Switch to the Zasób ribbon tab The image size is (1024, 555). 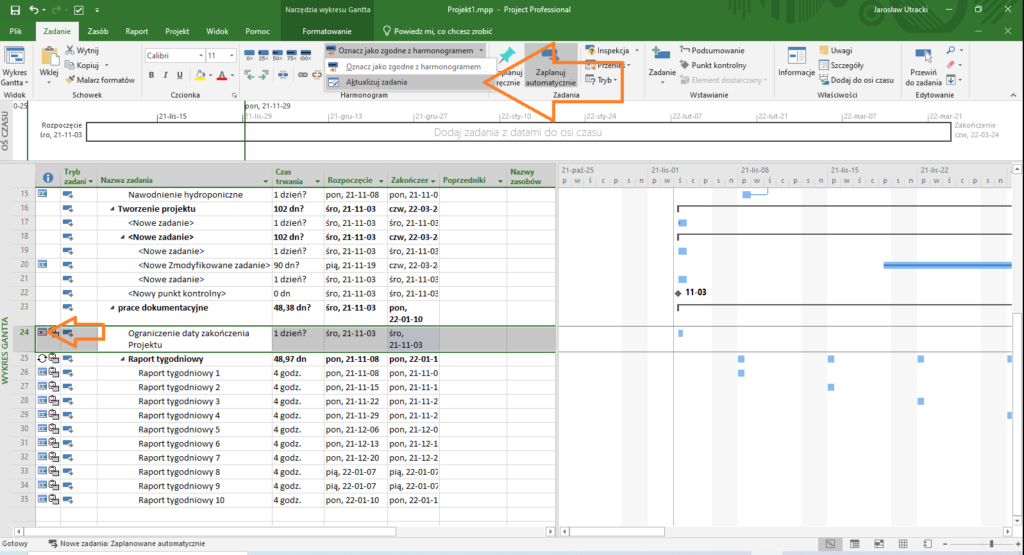click(98, 32)
